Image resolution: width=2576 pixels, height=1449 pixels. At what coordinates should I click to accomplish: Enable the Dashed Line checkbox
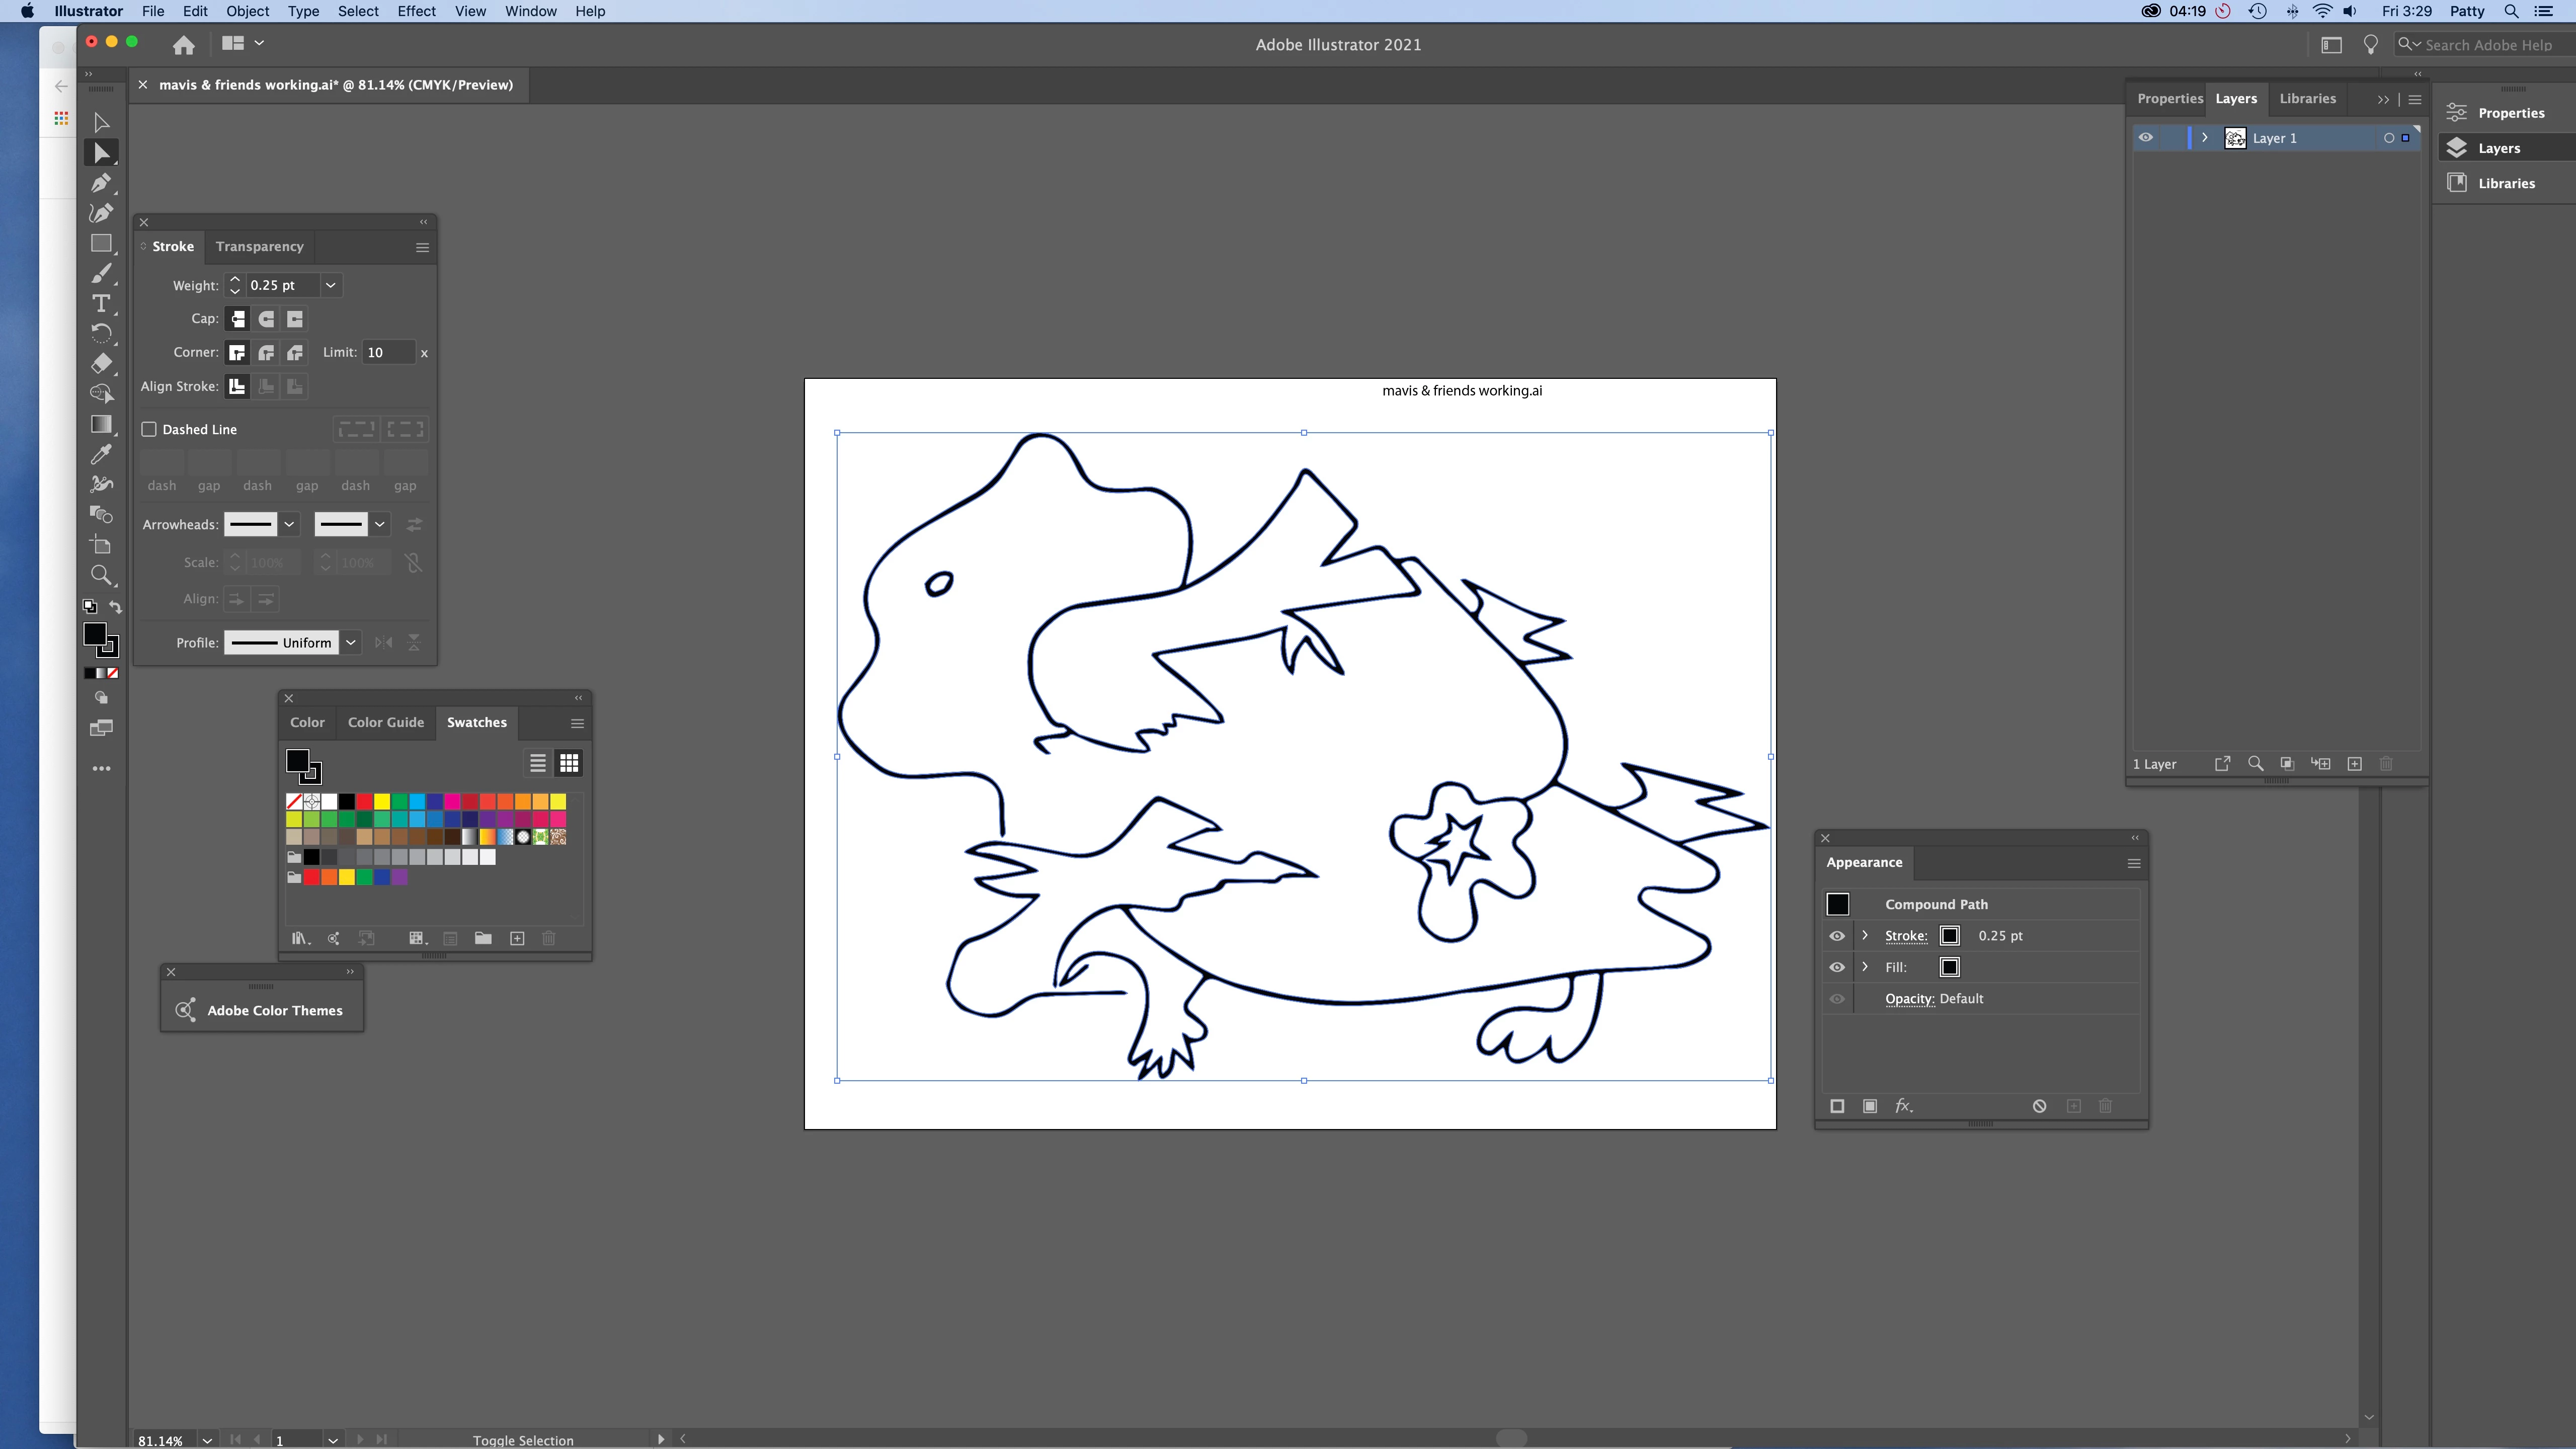(x=149, y=429)
